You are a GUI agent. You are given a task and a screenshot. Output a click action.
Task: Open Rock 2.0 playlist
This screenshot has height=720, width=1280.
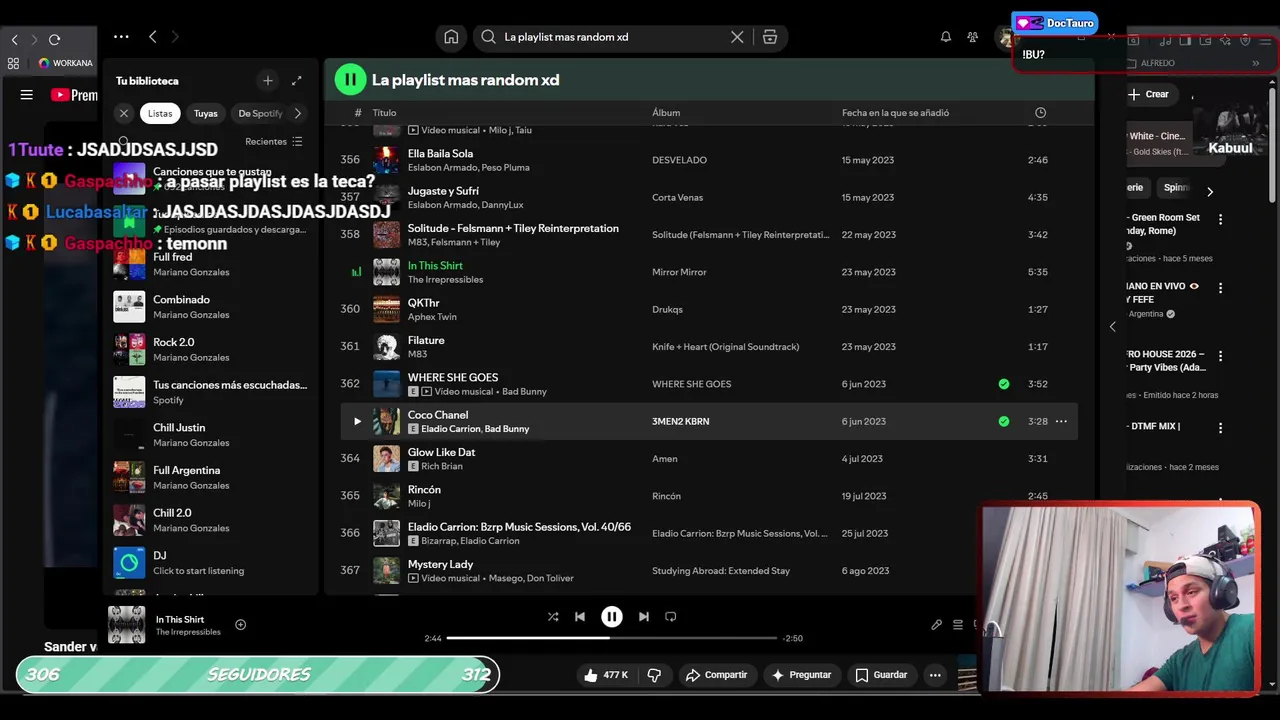(211, 349)
